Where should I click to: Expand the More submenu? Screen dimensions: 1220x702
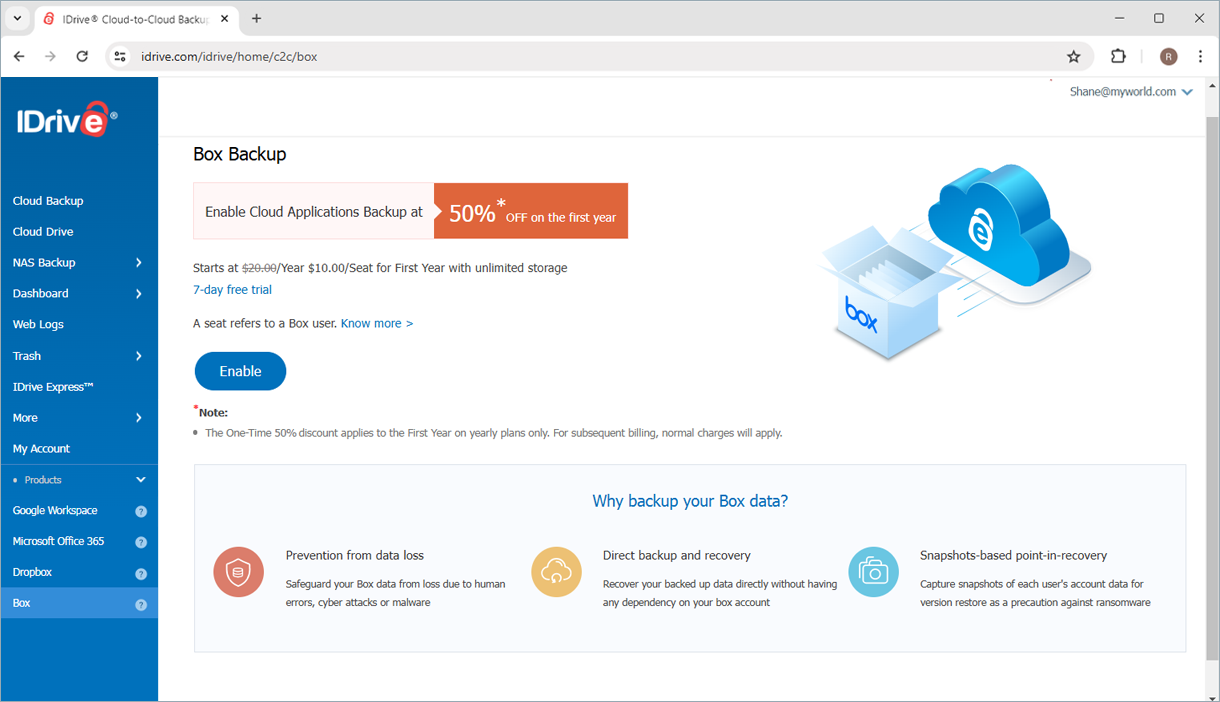pyautogui.click(x=138, y=418)
